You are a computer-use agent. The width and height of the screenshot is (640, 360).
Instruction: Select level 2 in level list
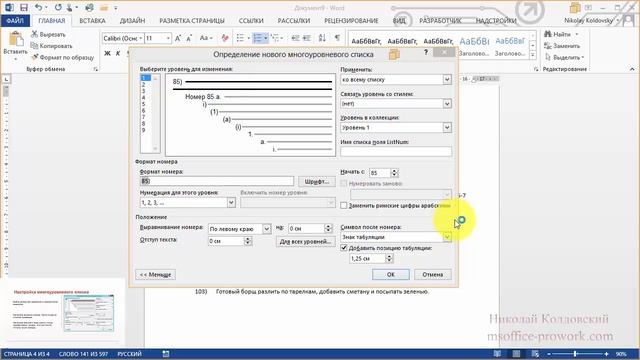[x=144, y=84]
